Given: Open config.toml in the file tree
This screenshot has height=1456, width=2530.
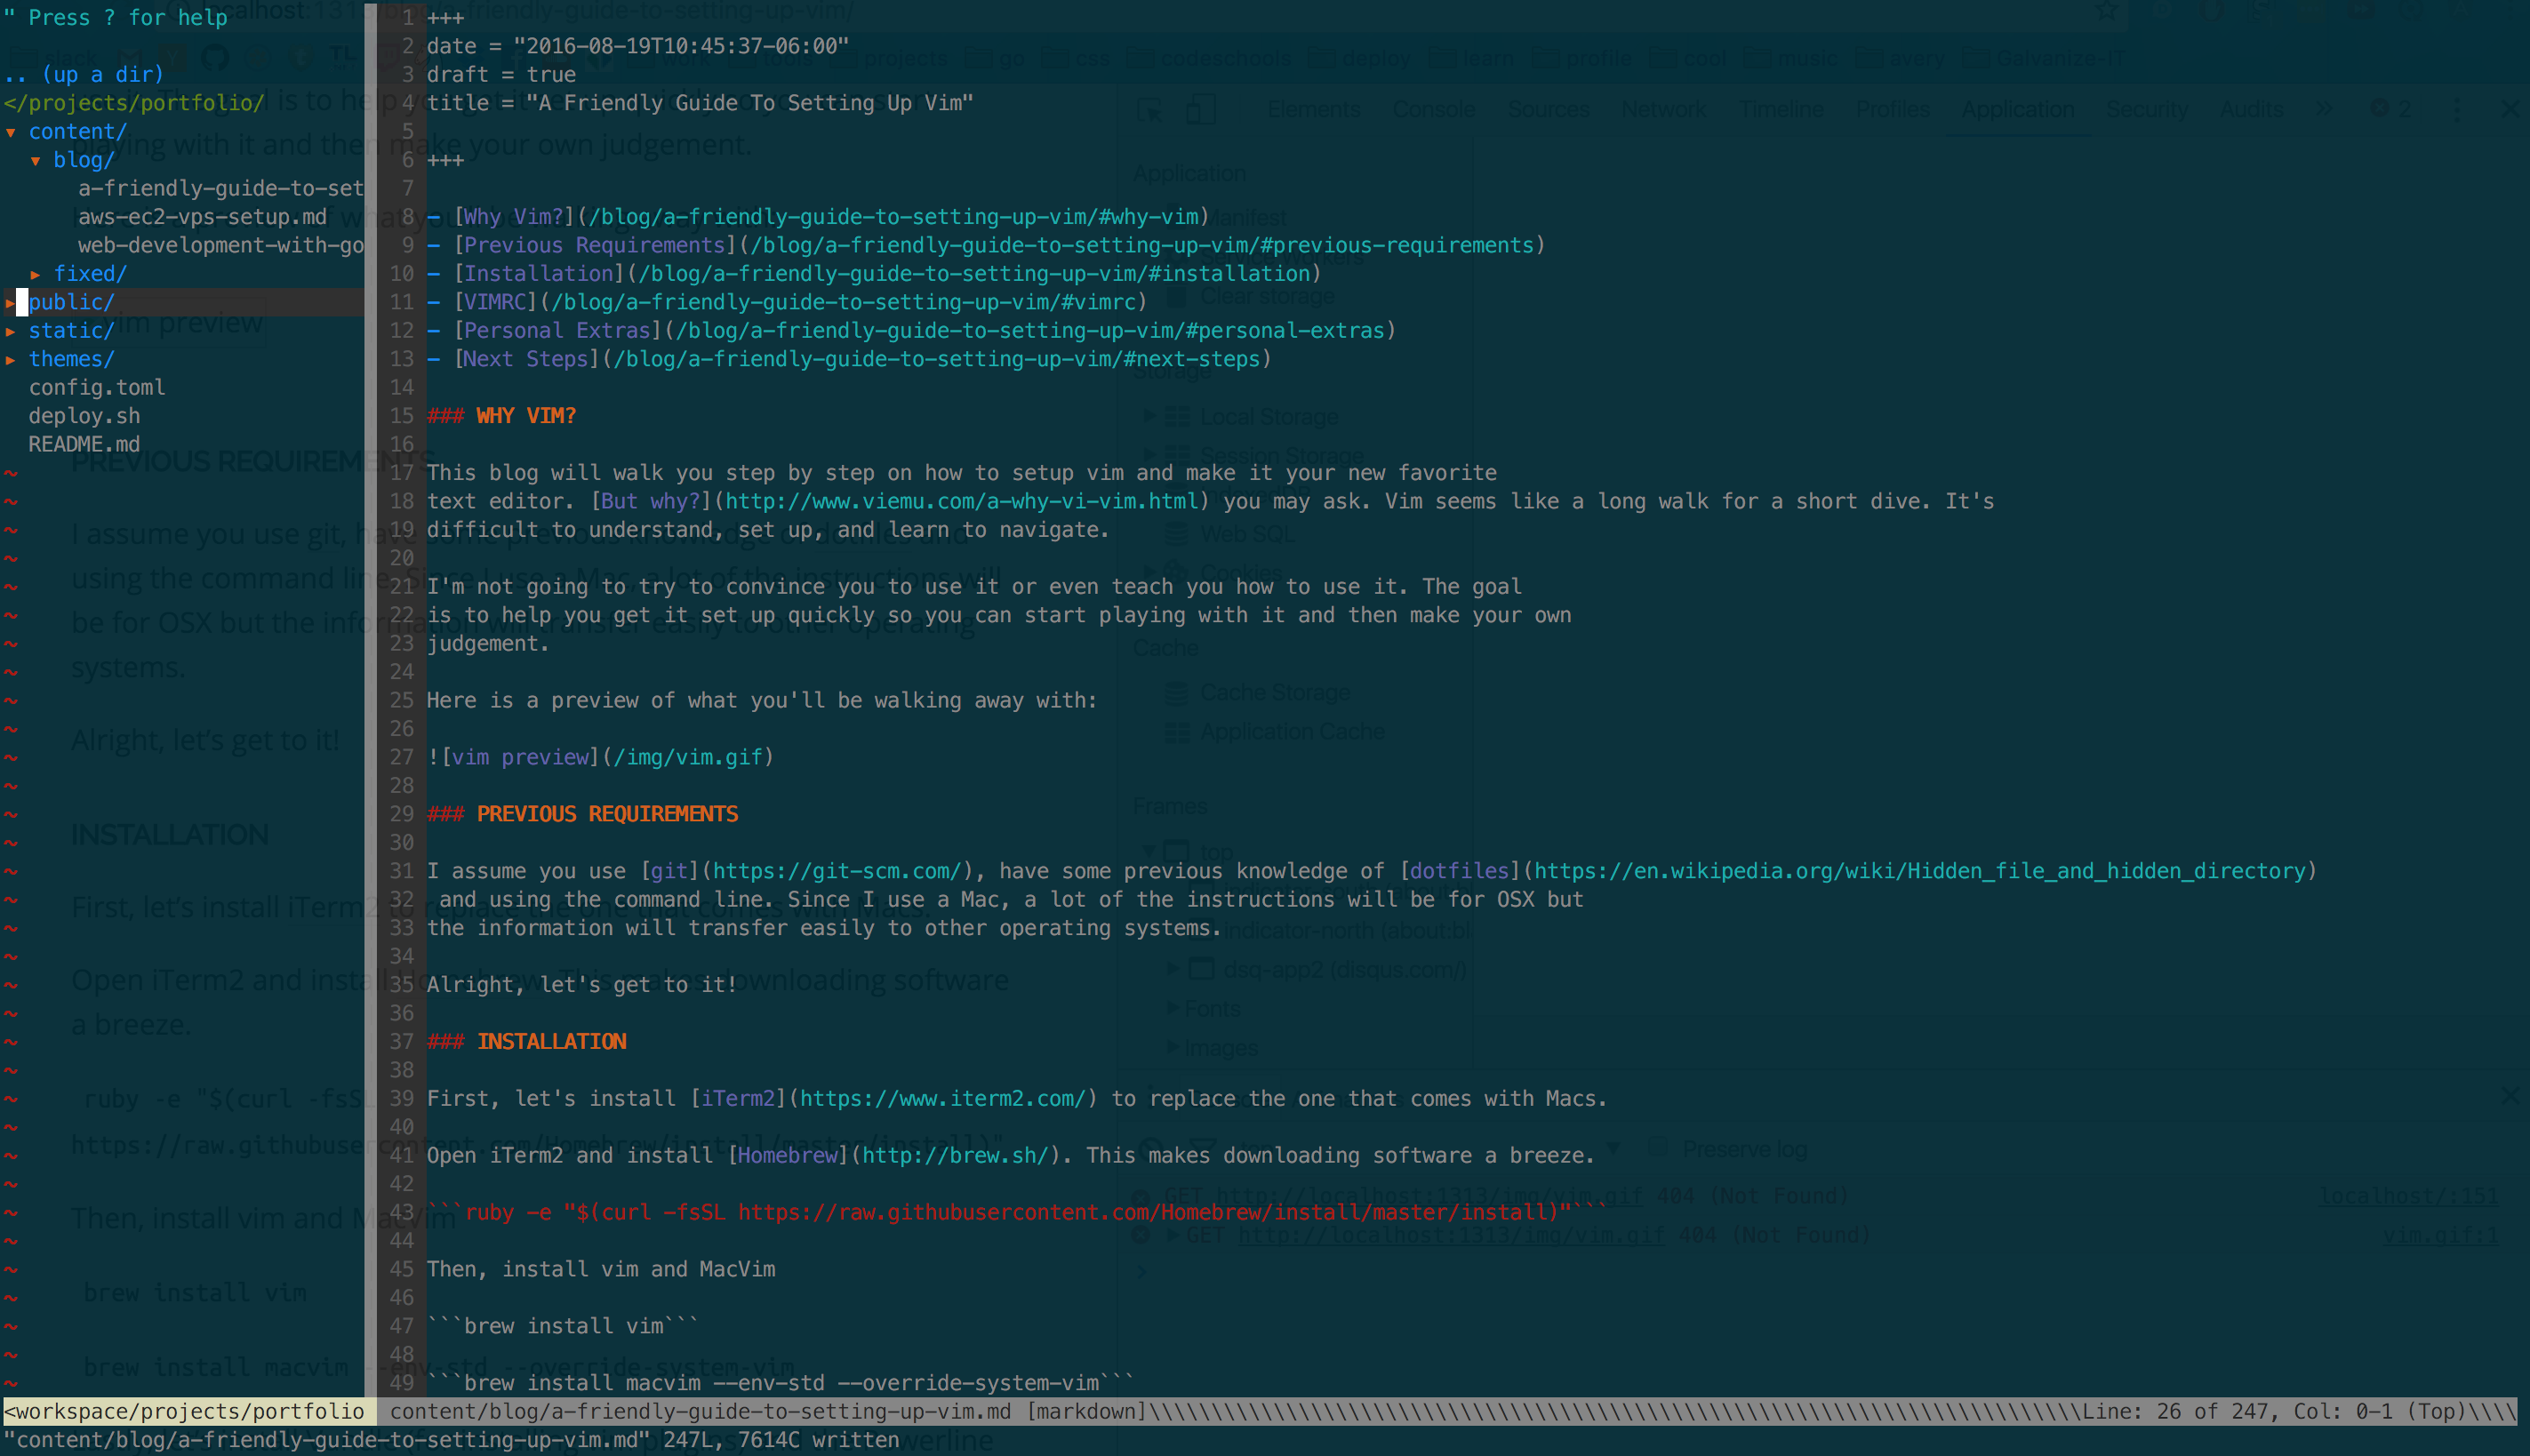Looking at the screenshot, I should [x=97, y=387].
